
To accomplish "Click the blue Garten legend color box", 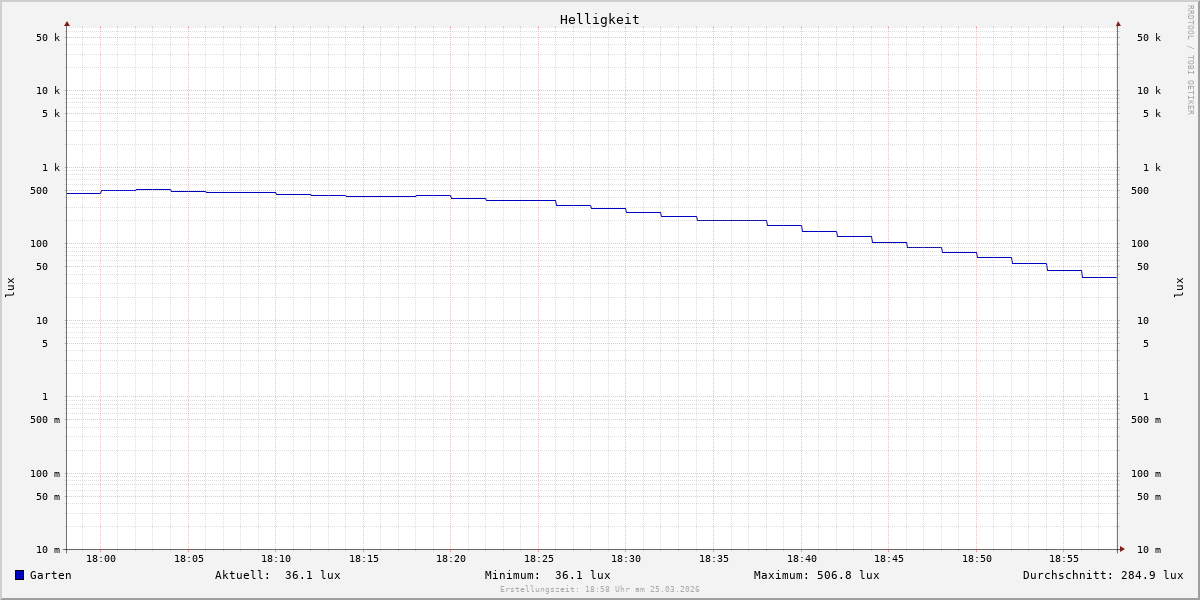I will [19, 575].
